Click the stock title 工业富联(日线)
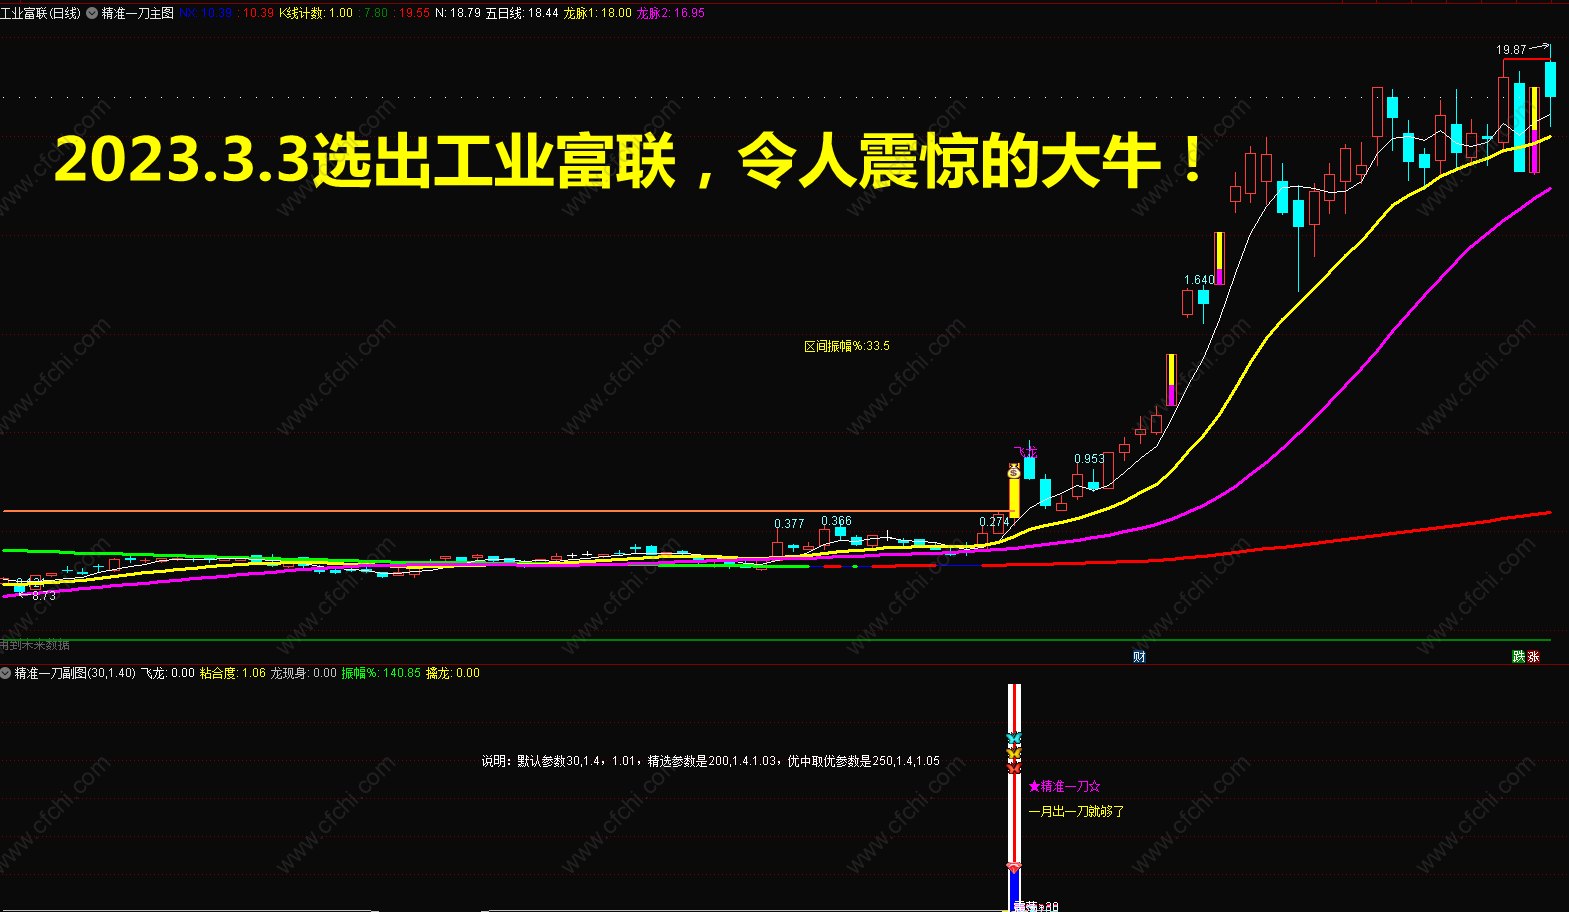Viewport: 1569px width, 912px height. 41,13
